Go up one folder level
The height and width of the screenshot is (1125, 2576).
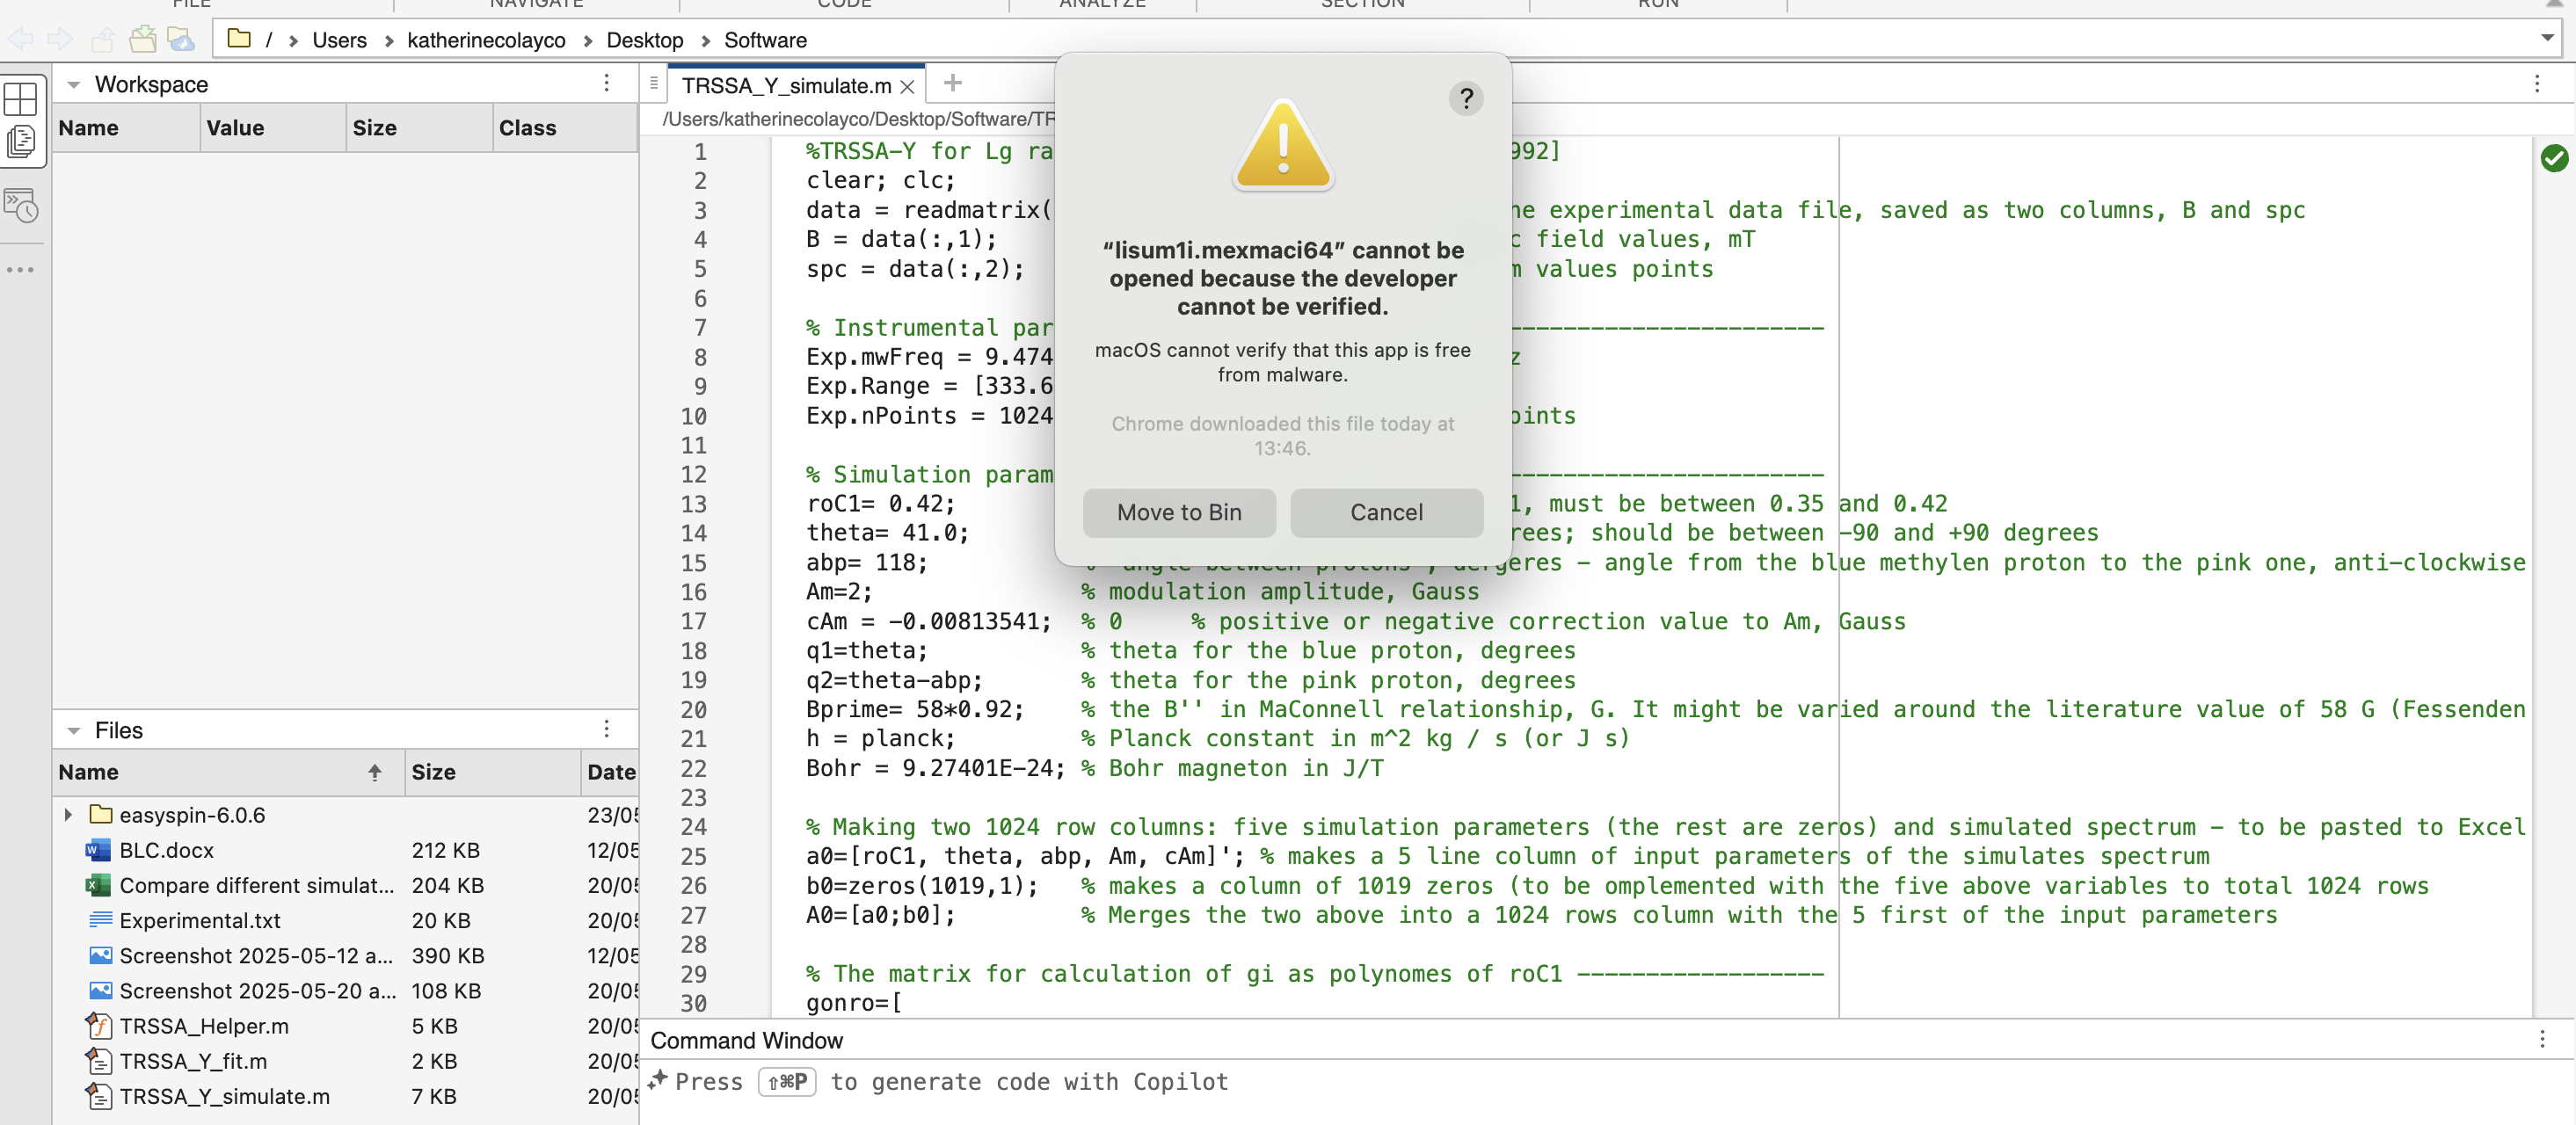[102, 39]
